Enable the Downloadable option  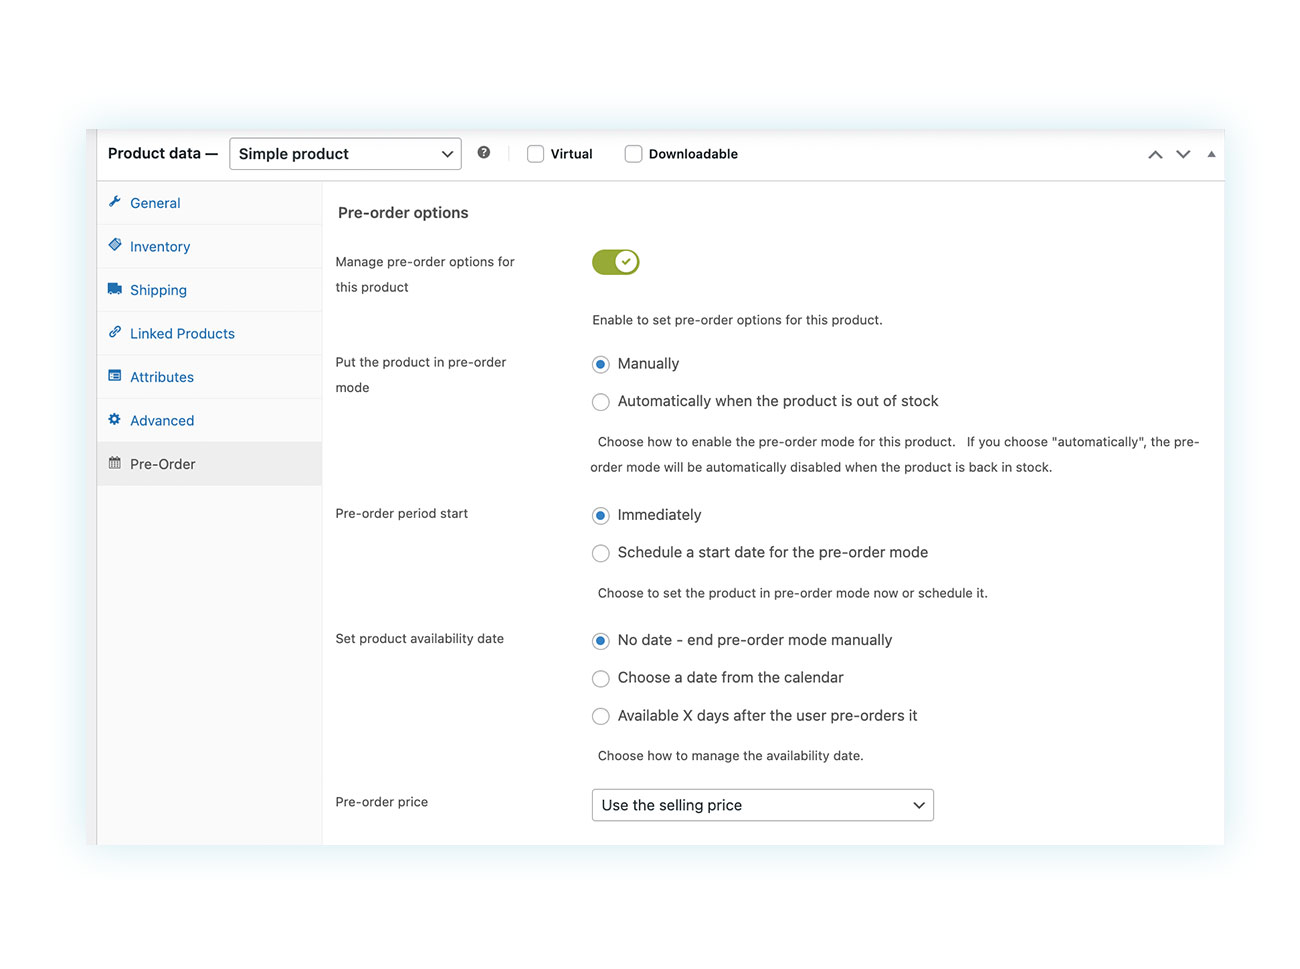(633, 153)
